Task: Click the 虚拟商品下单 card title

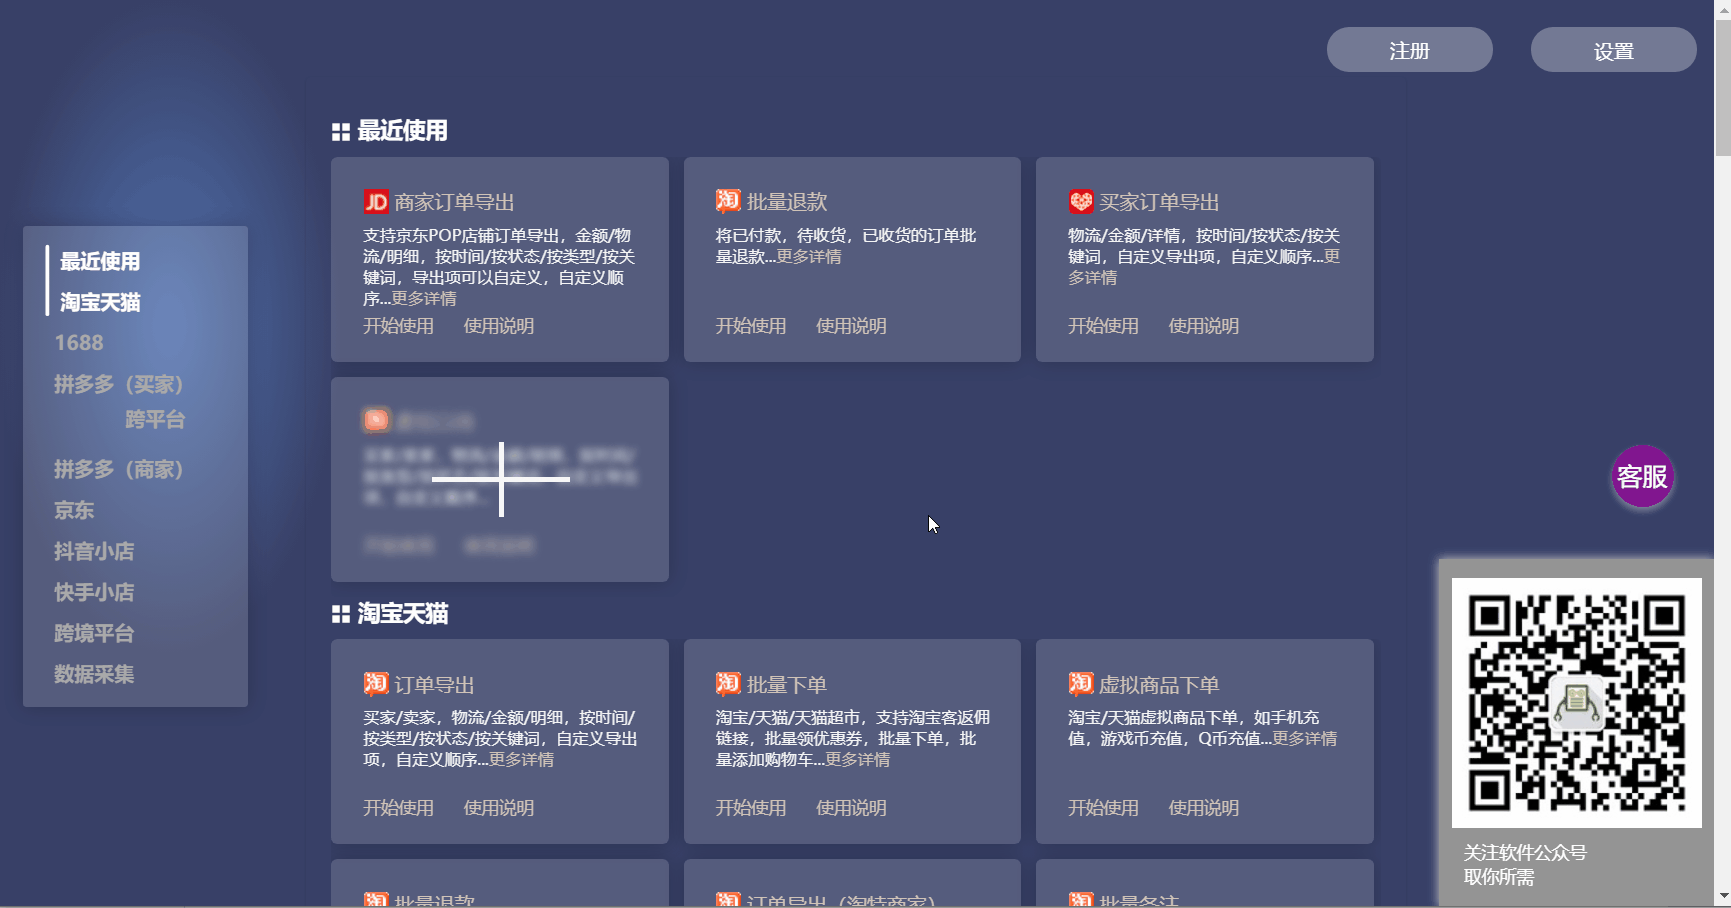Action: tap(1159, 685)
